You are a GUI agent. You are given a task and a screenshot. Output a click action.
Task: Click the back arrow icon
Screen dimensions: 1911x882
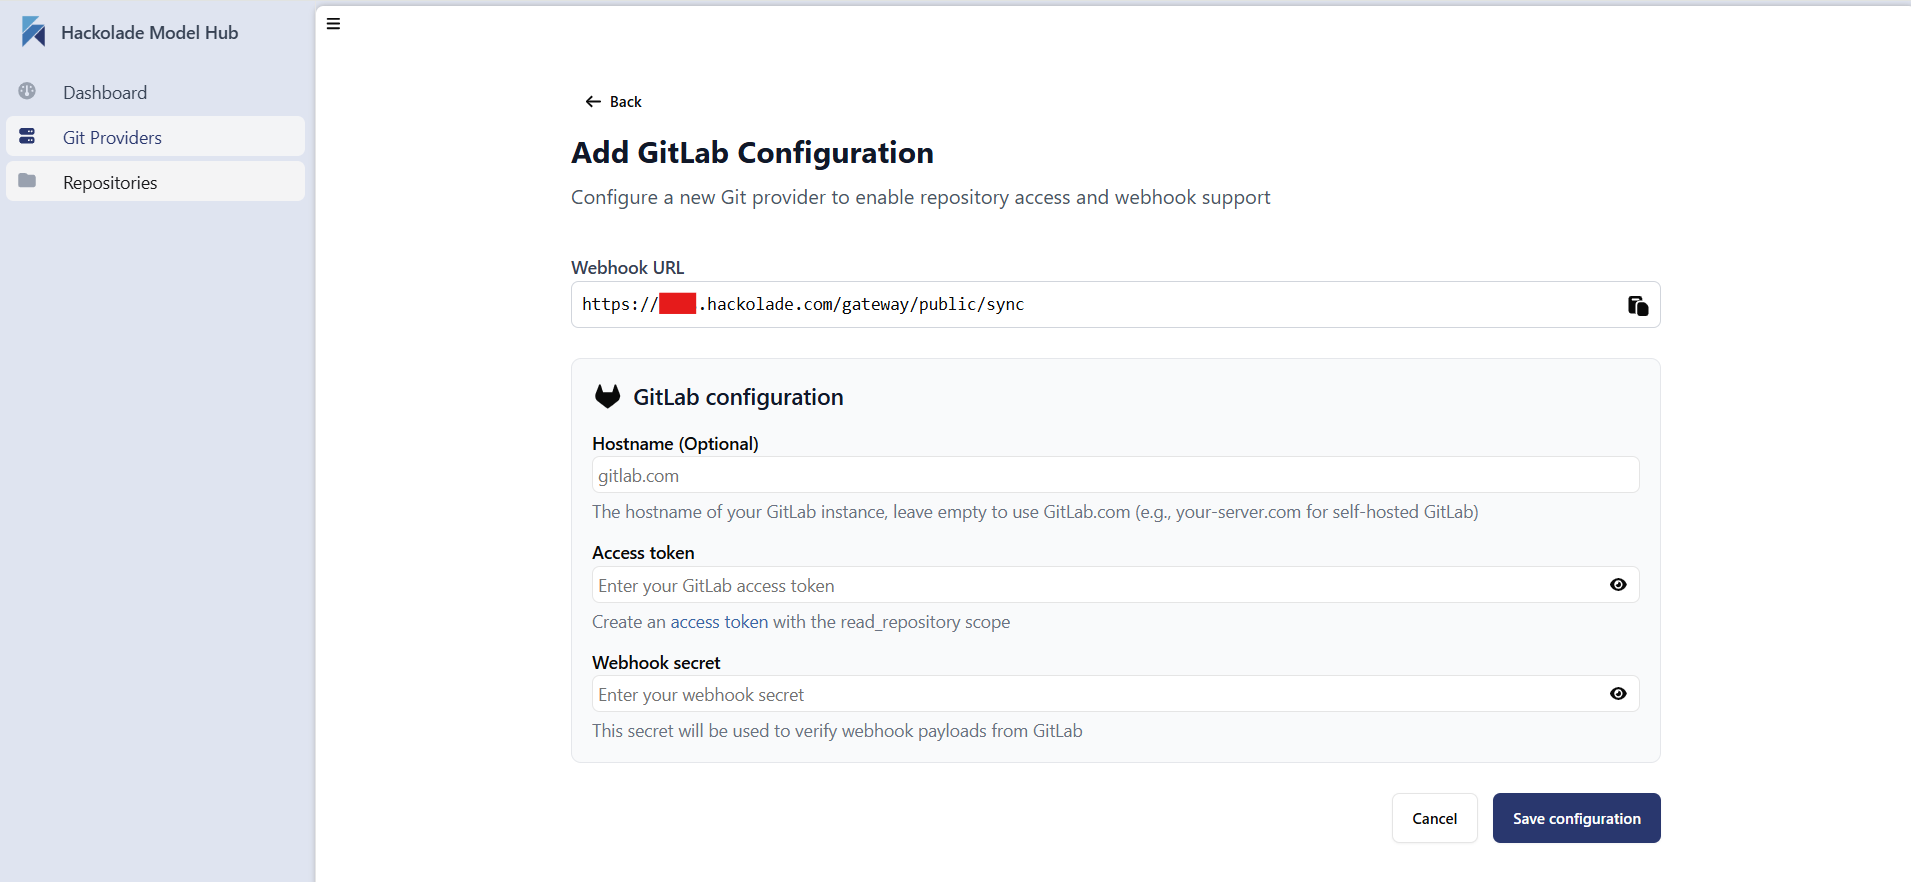[x=592, y=101]
